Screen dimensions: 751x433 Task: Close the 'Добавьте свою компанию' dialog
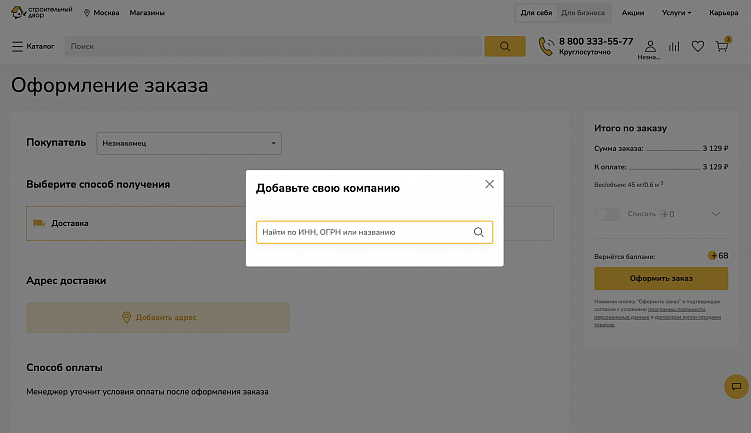pos(489,184)
